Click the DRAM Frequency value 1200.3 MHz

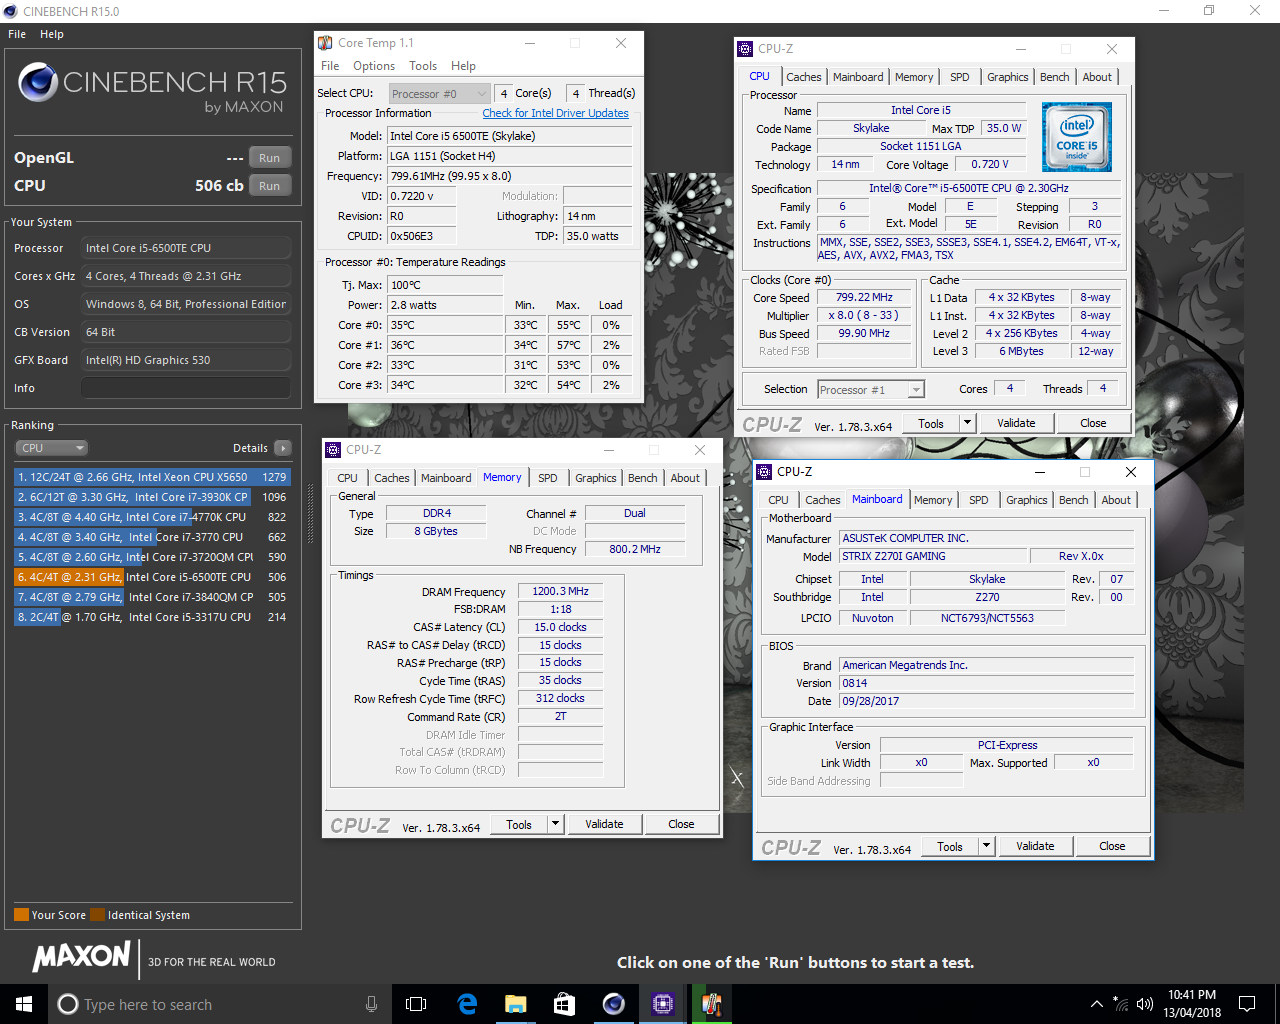point(560,591)
